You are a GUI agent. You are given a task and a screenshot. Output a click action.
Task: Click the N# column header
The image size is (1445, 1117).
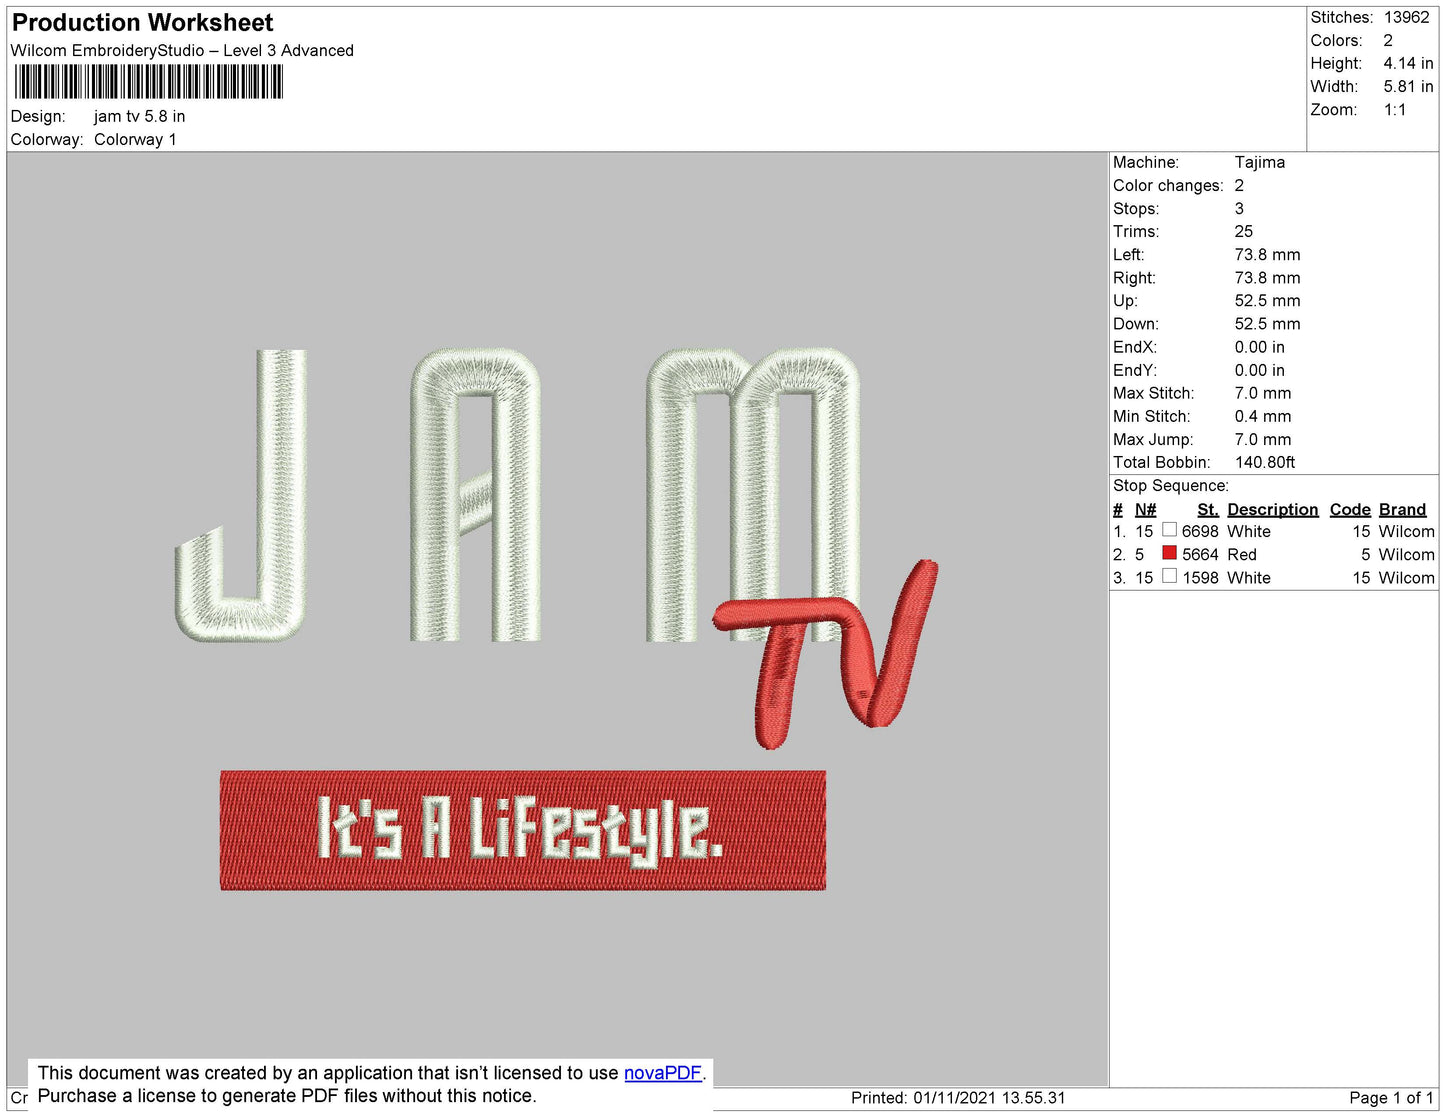click(1145, 509)
